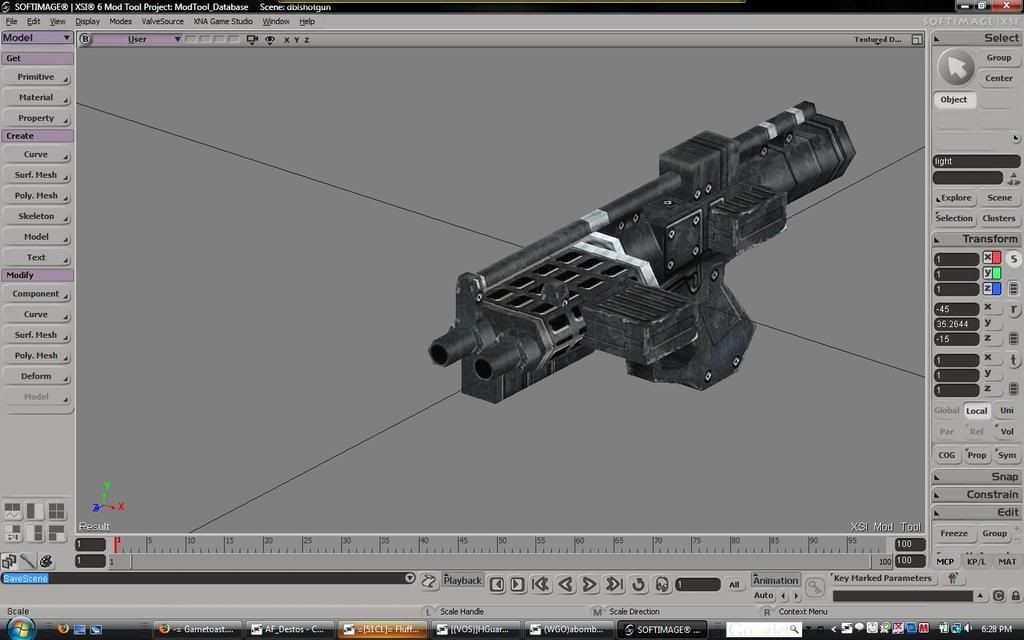
Task: Click the Explore button
Action: click(954, 198)
